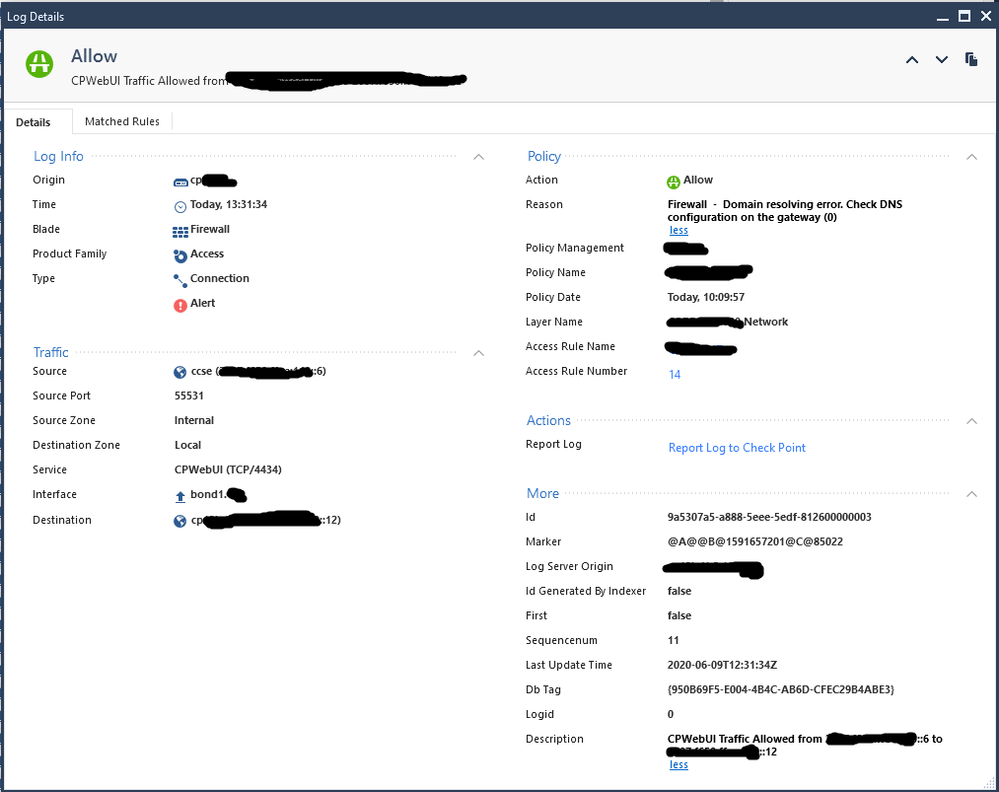
Task: Collapse the Log Info section
Action: [479, 157]
